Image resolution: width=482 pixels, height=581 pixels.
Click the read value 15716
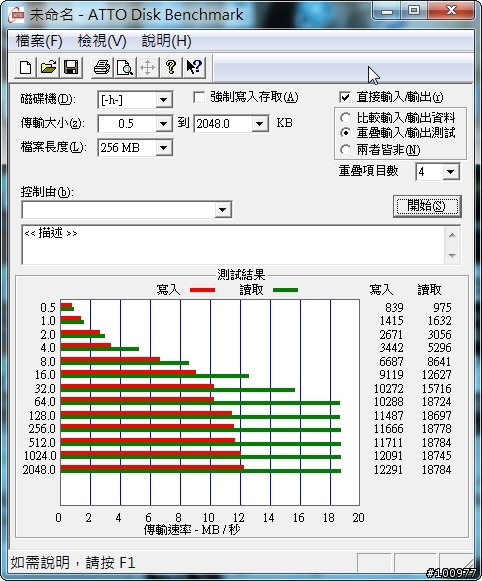[x=436, y=388]
